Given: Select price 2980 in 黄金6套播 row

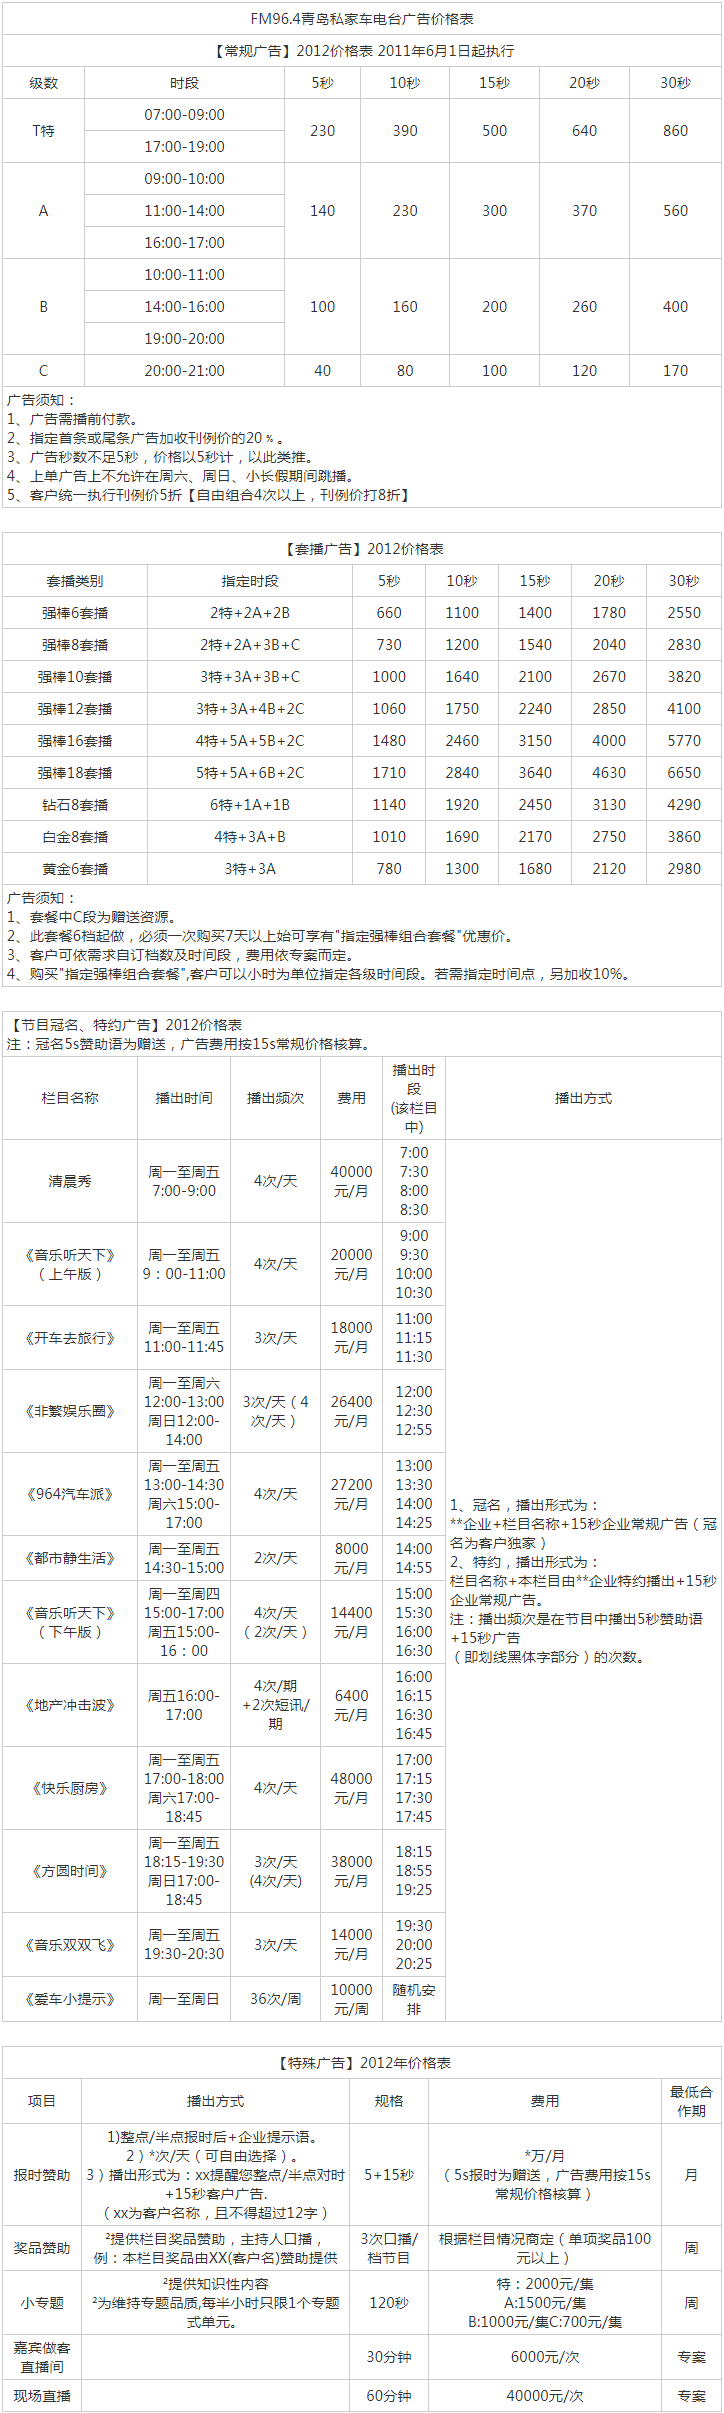Looking at the screenshot, I should pyautogui.click(x=684, y=869).
